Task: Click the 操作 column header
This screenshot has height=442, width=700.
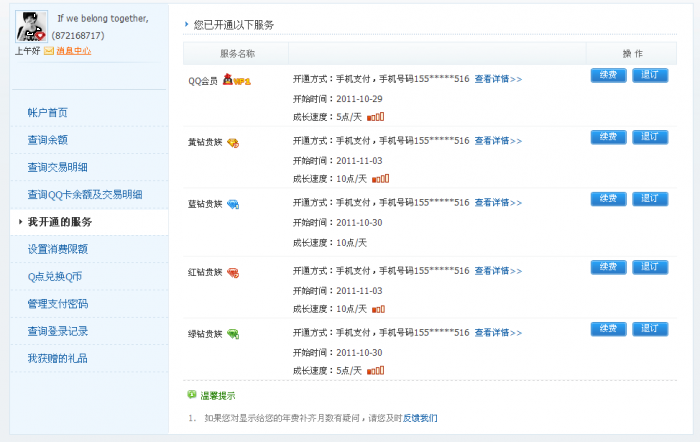Action: [633, 54]
